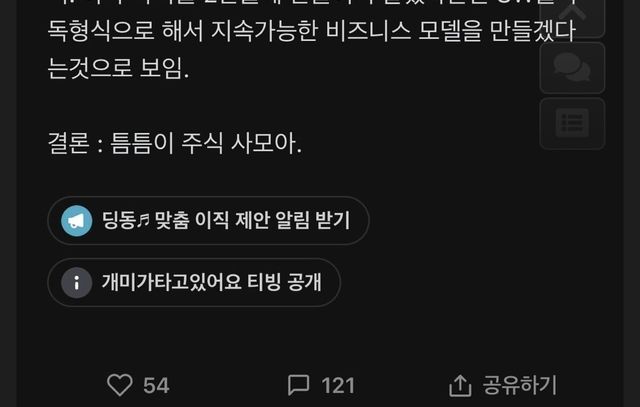Click the word 지속가능한 in the post
This screenshot has width=640, height=407.
(264, 31)
